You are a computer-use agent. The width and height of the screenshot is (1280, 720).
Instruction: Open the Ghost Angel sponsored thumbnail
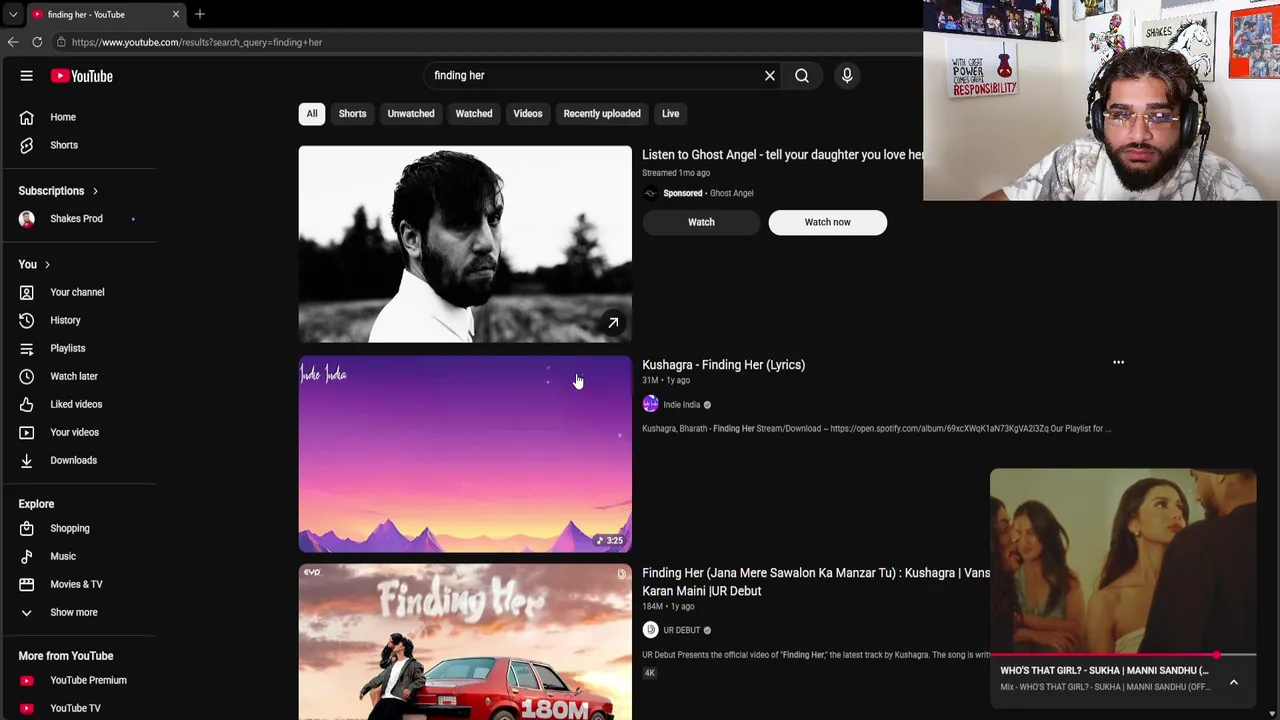click(465, 244)
